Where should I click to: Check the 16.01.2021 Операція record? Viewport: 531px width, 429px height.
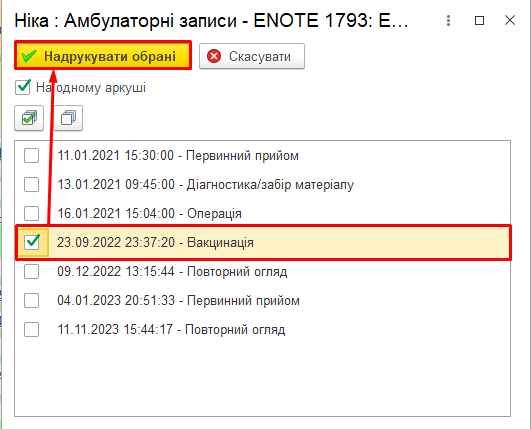[x=31, y=213]
